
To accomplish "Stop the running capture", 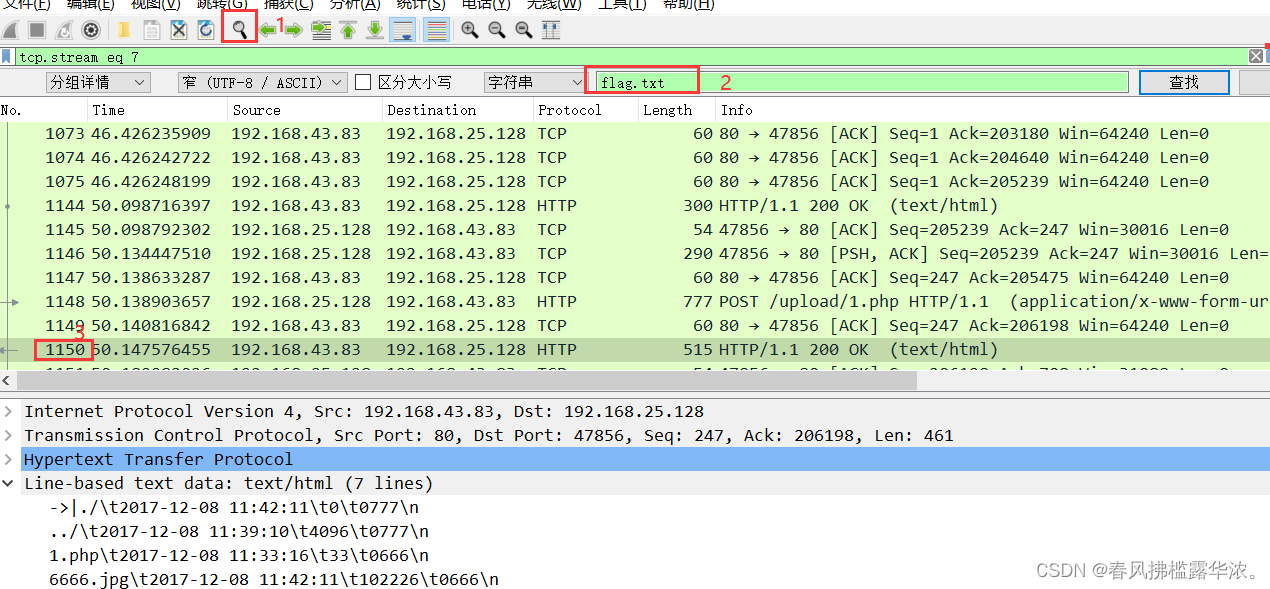I will (x=37, y=30).
